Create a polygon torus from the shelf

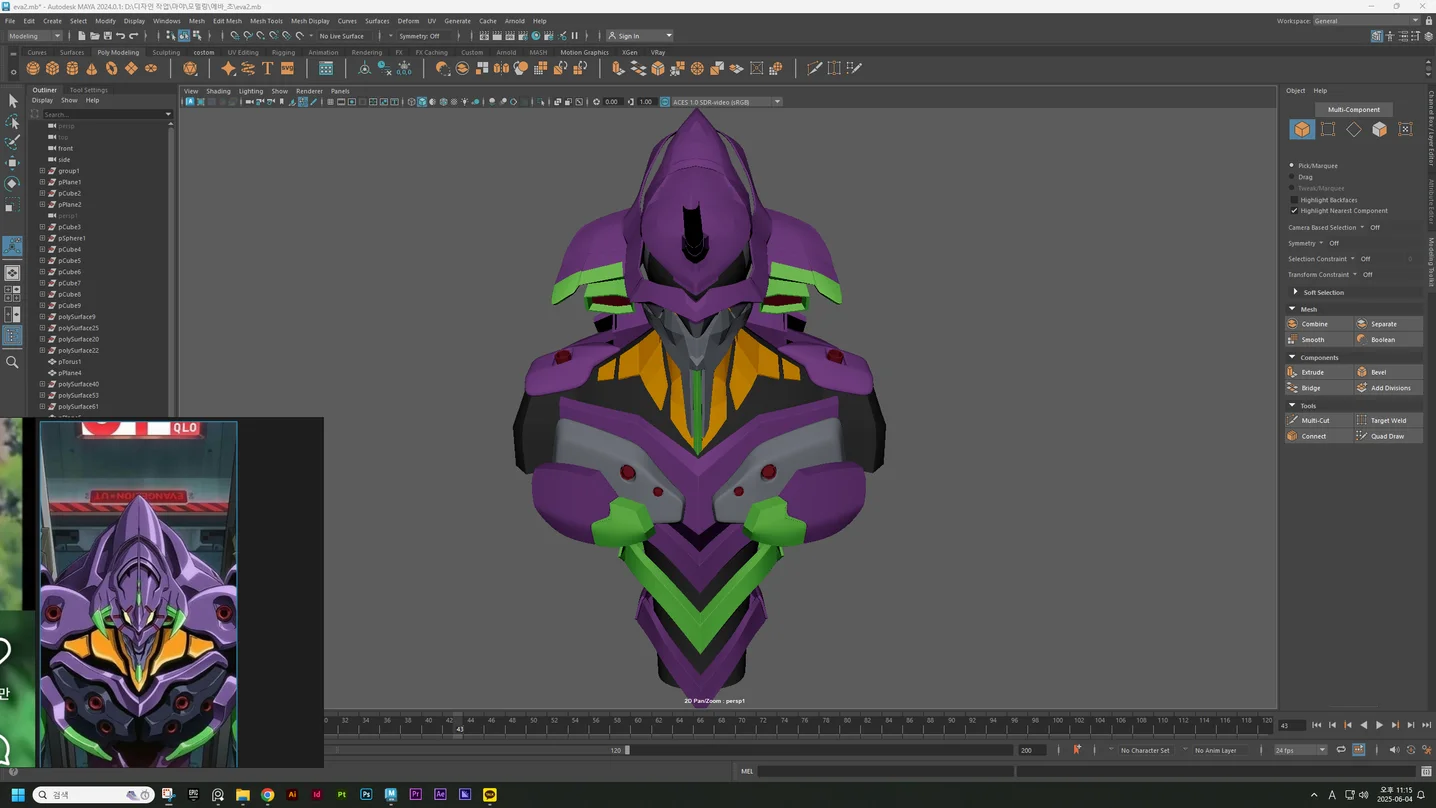click(111, 68)
